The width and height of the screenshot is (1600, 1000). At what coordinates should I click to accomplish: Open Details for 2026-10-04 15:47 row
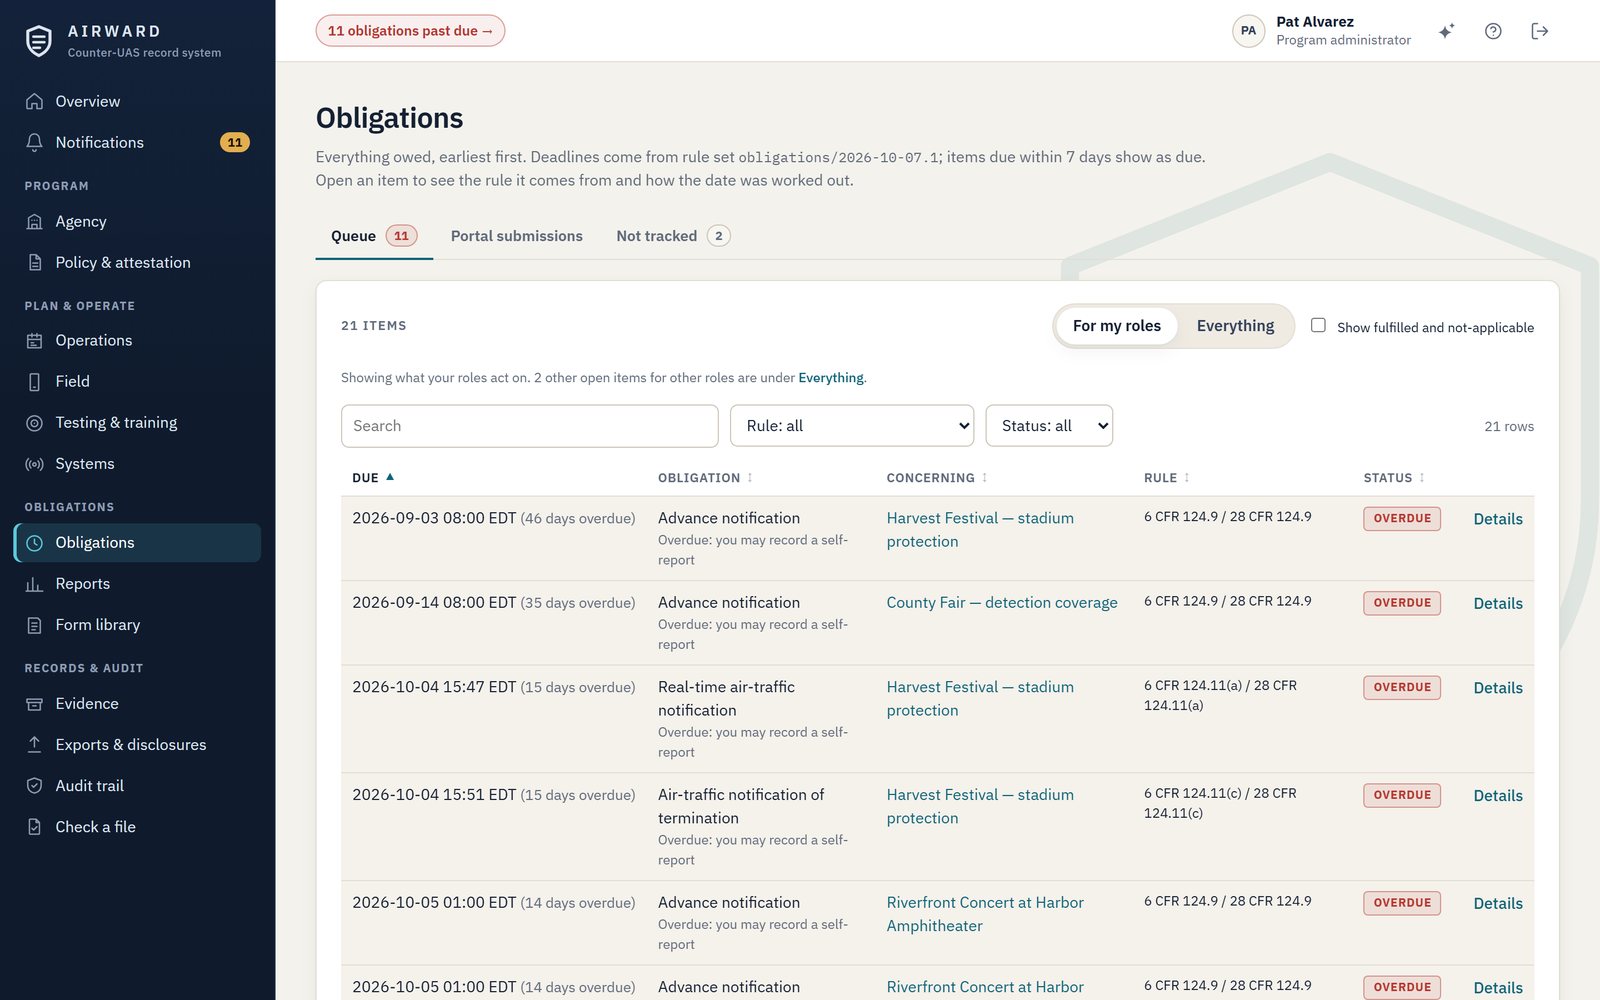tap(1497, 688)
